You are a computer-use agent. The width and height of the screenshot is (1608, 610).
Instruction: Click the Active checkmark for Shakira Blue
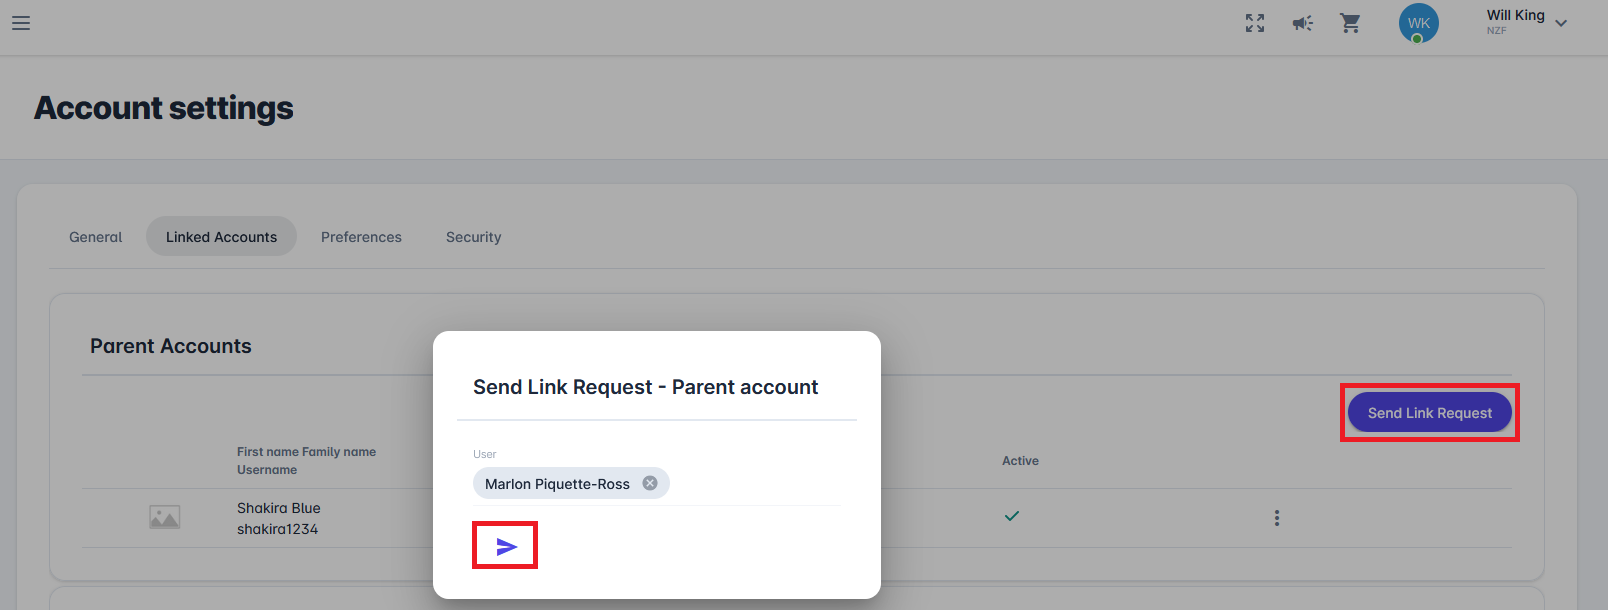click(x=1012, y=516)
